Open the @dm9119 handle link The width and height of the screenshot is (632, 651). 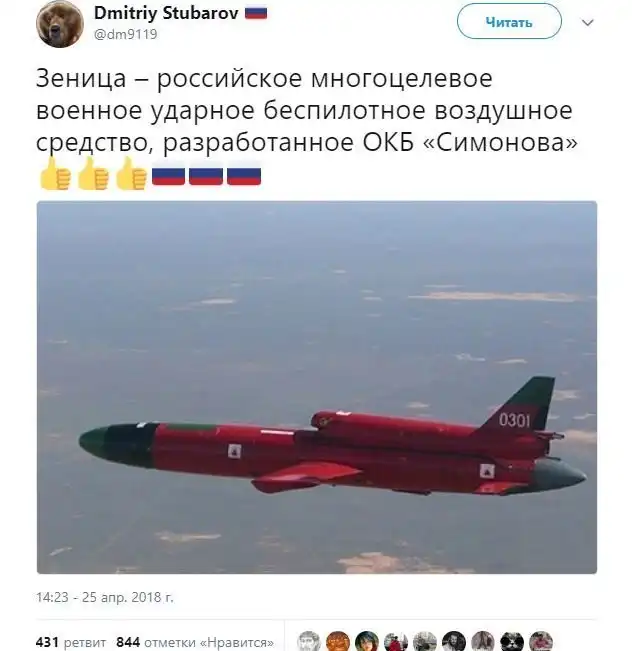coord(126,34)
